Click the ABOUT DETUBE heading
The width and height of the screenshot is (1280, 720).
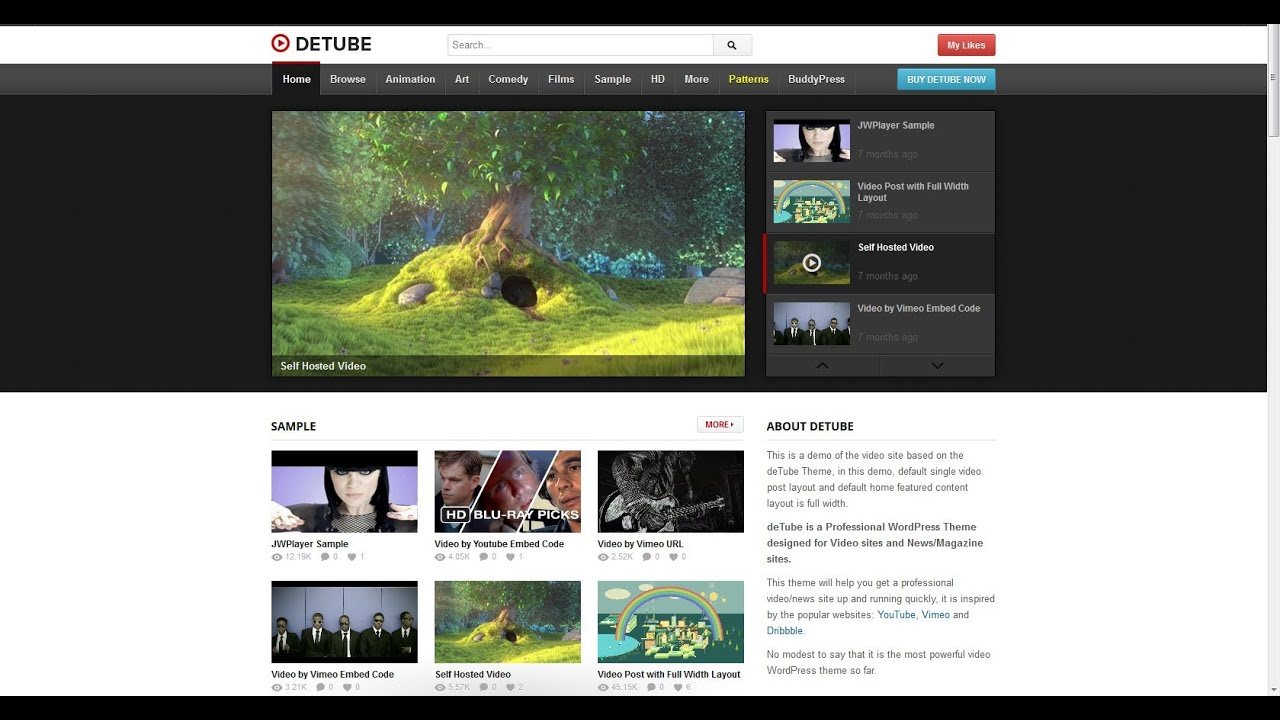(810, 426)
